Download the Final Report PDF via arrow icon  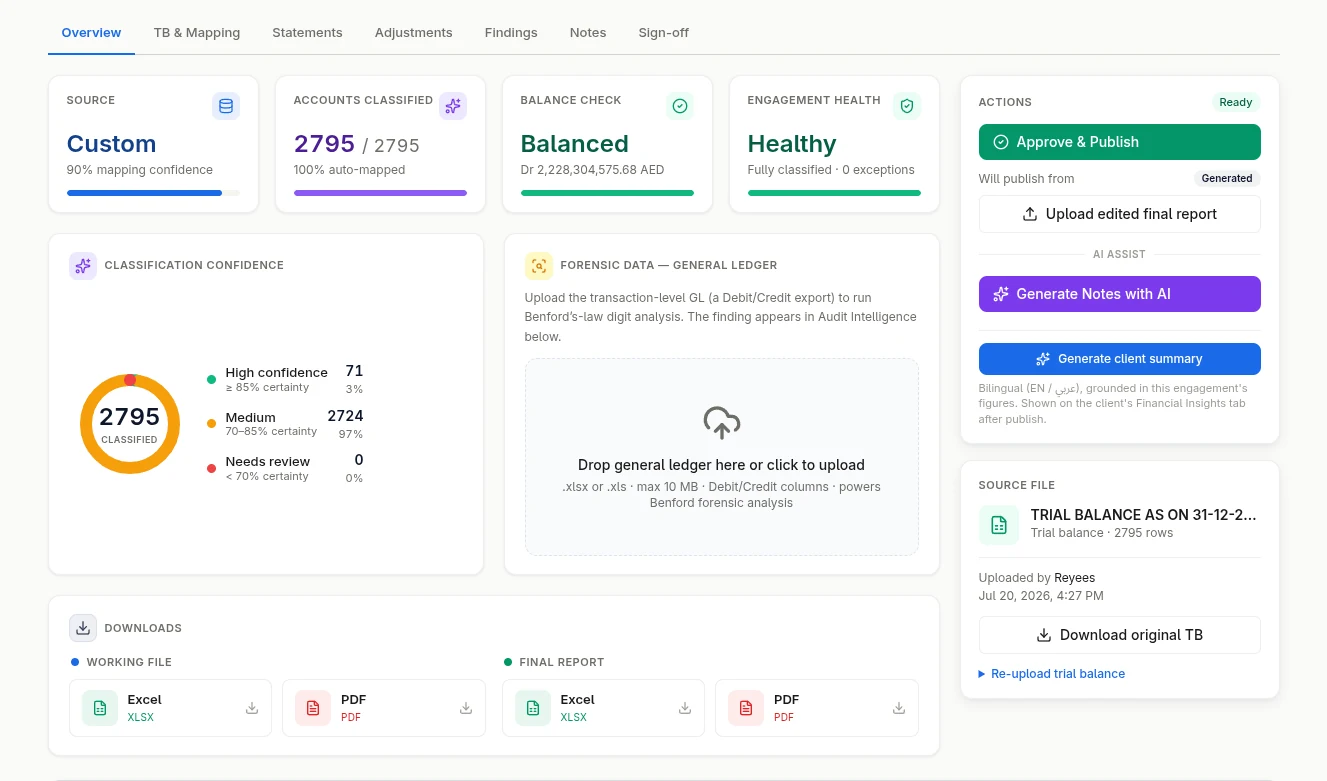tap(899, 708)
